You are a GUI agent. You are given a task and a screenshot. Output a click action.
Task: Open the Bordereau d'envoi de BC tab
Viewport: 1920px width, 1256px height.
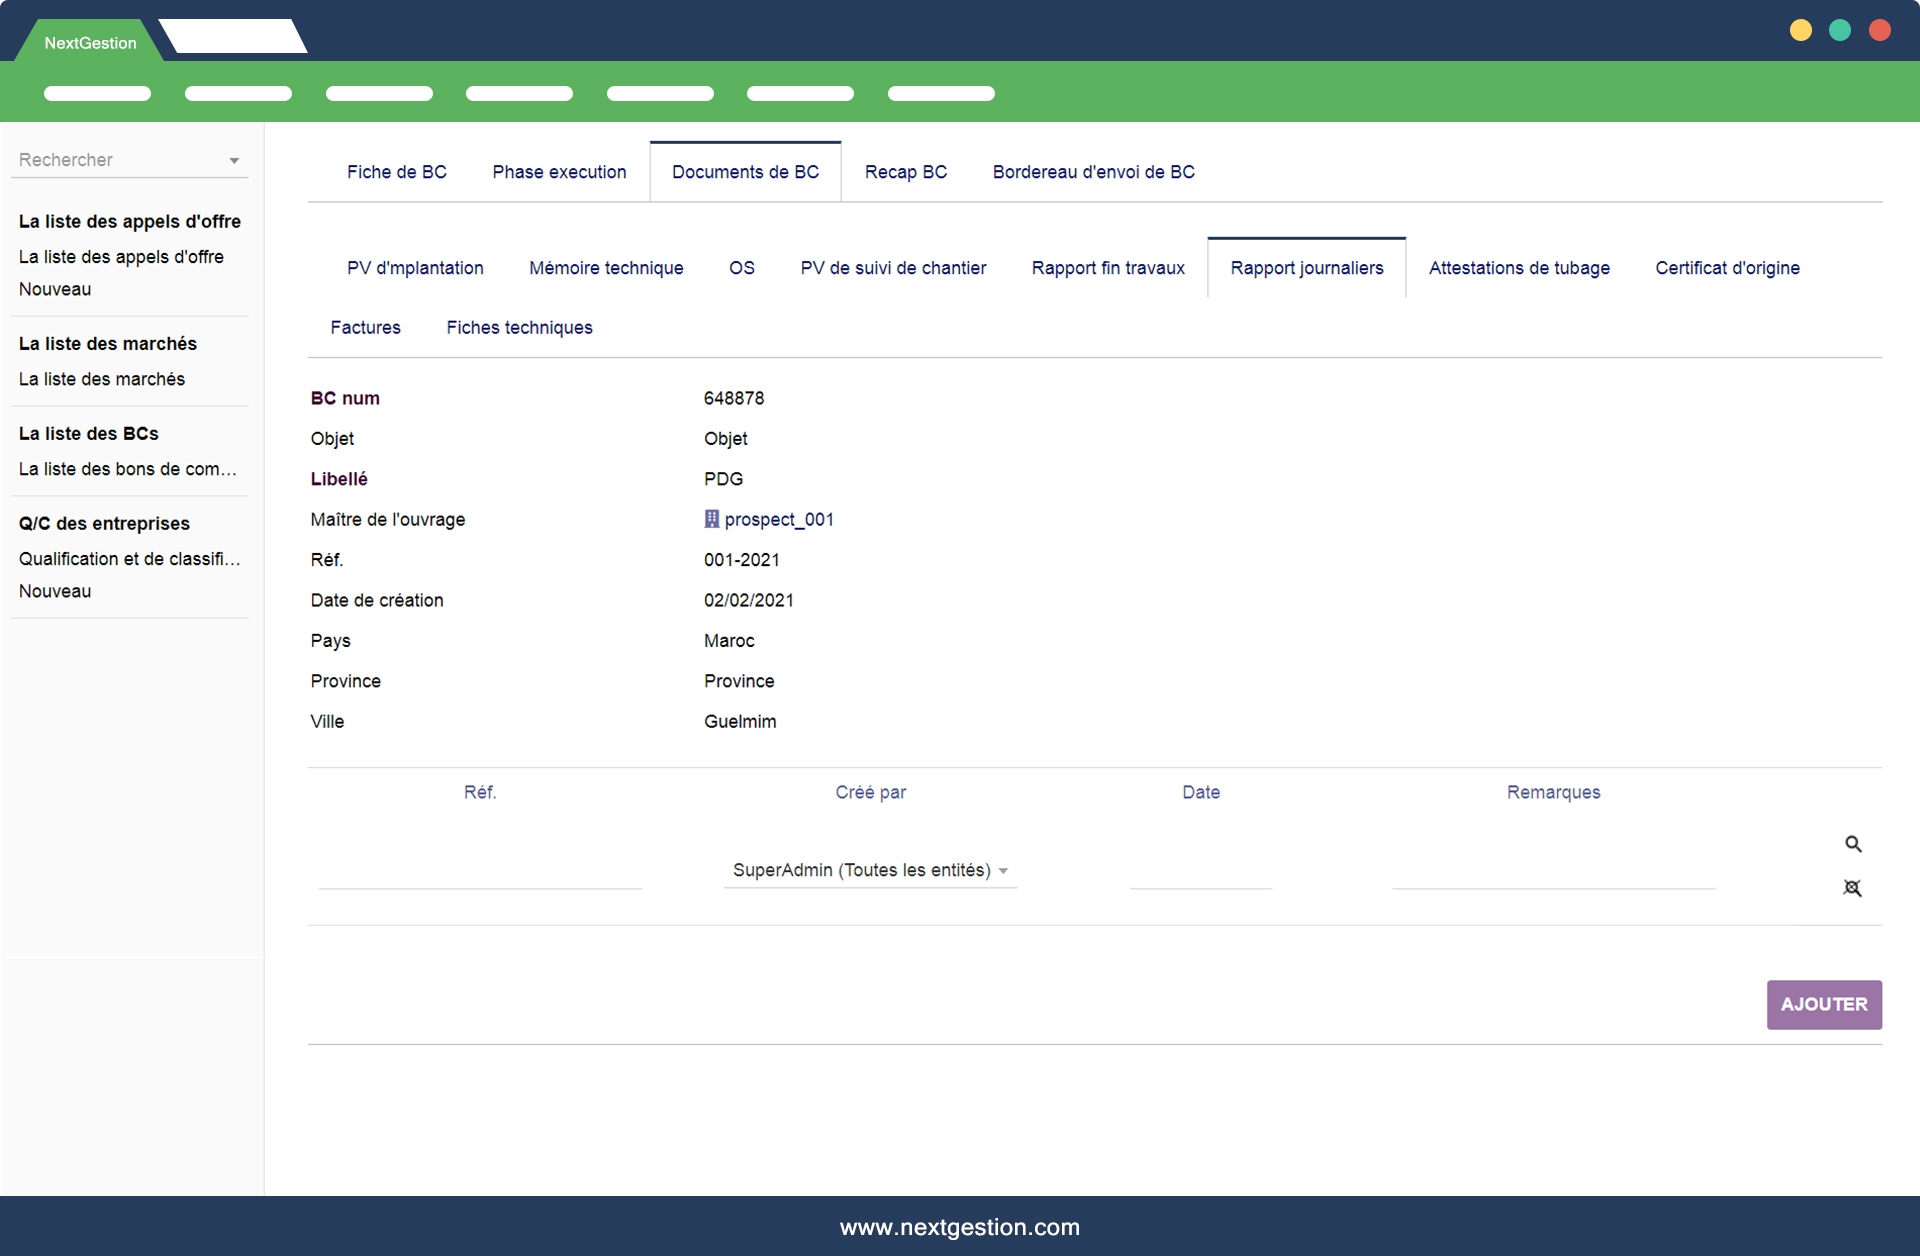point(1093,172)
